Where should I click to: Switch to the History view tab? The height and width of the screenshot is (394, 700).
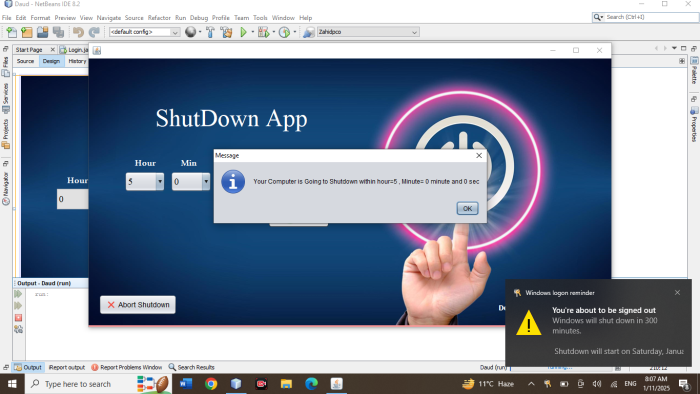coord(77,61)
